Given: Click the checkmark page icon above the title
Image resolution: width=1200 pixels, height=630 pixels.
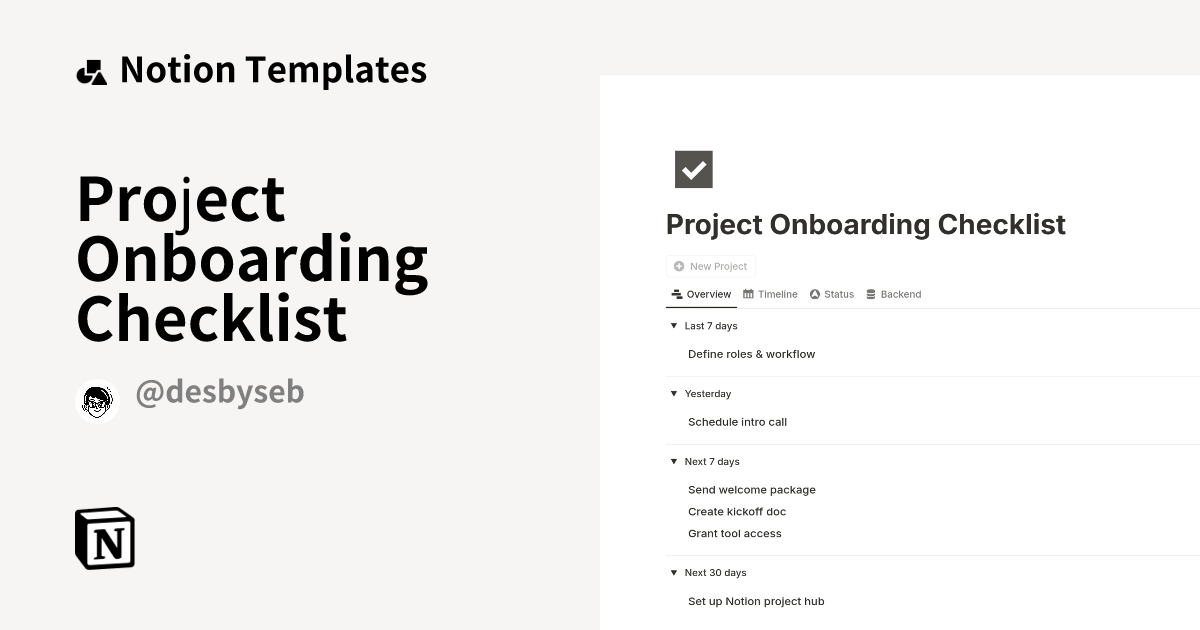Looking at the screenshot, I should [694, 169].
